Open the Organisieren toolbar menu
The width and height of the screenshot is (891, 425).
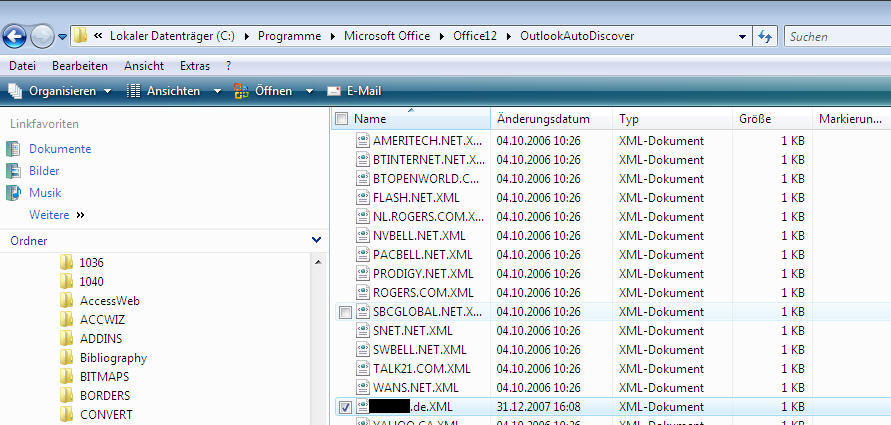pyautogui.click(x=60, y=91)
